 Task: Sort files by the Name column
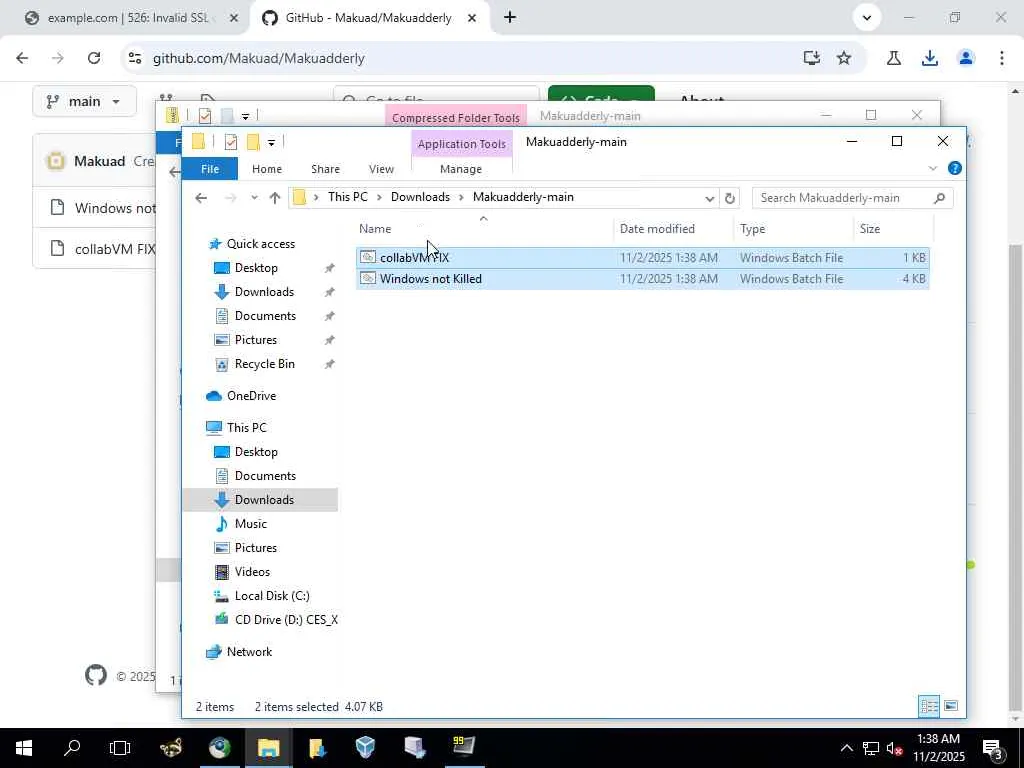484,229
